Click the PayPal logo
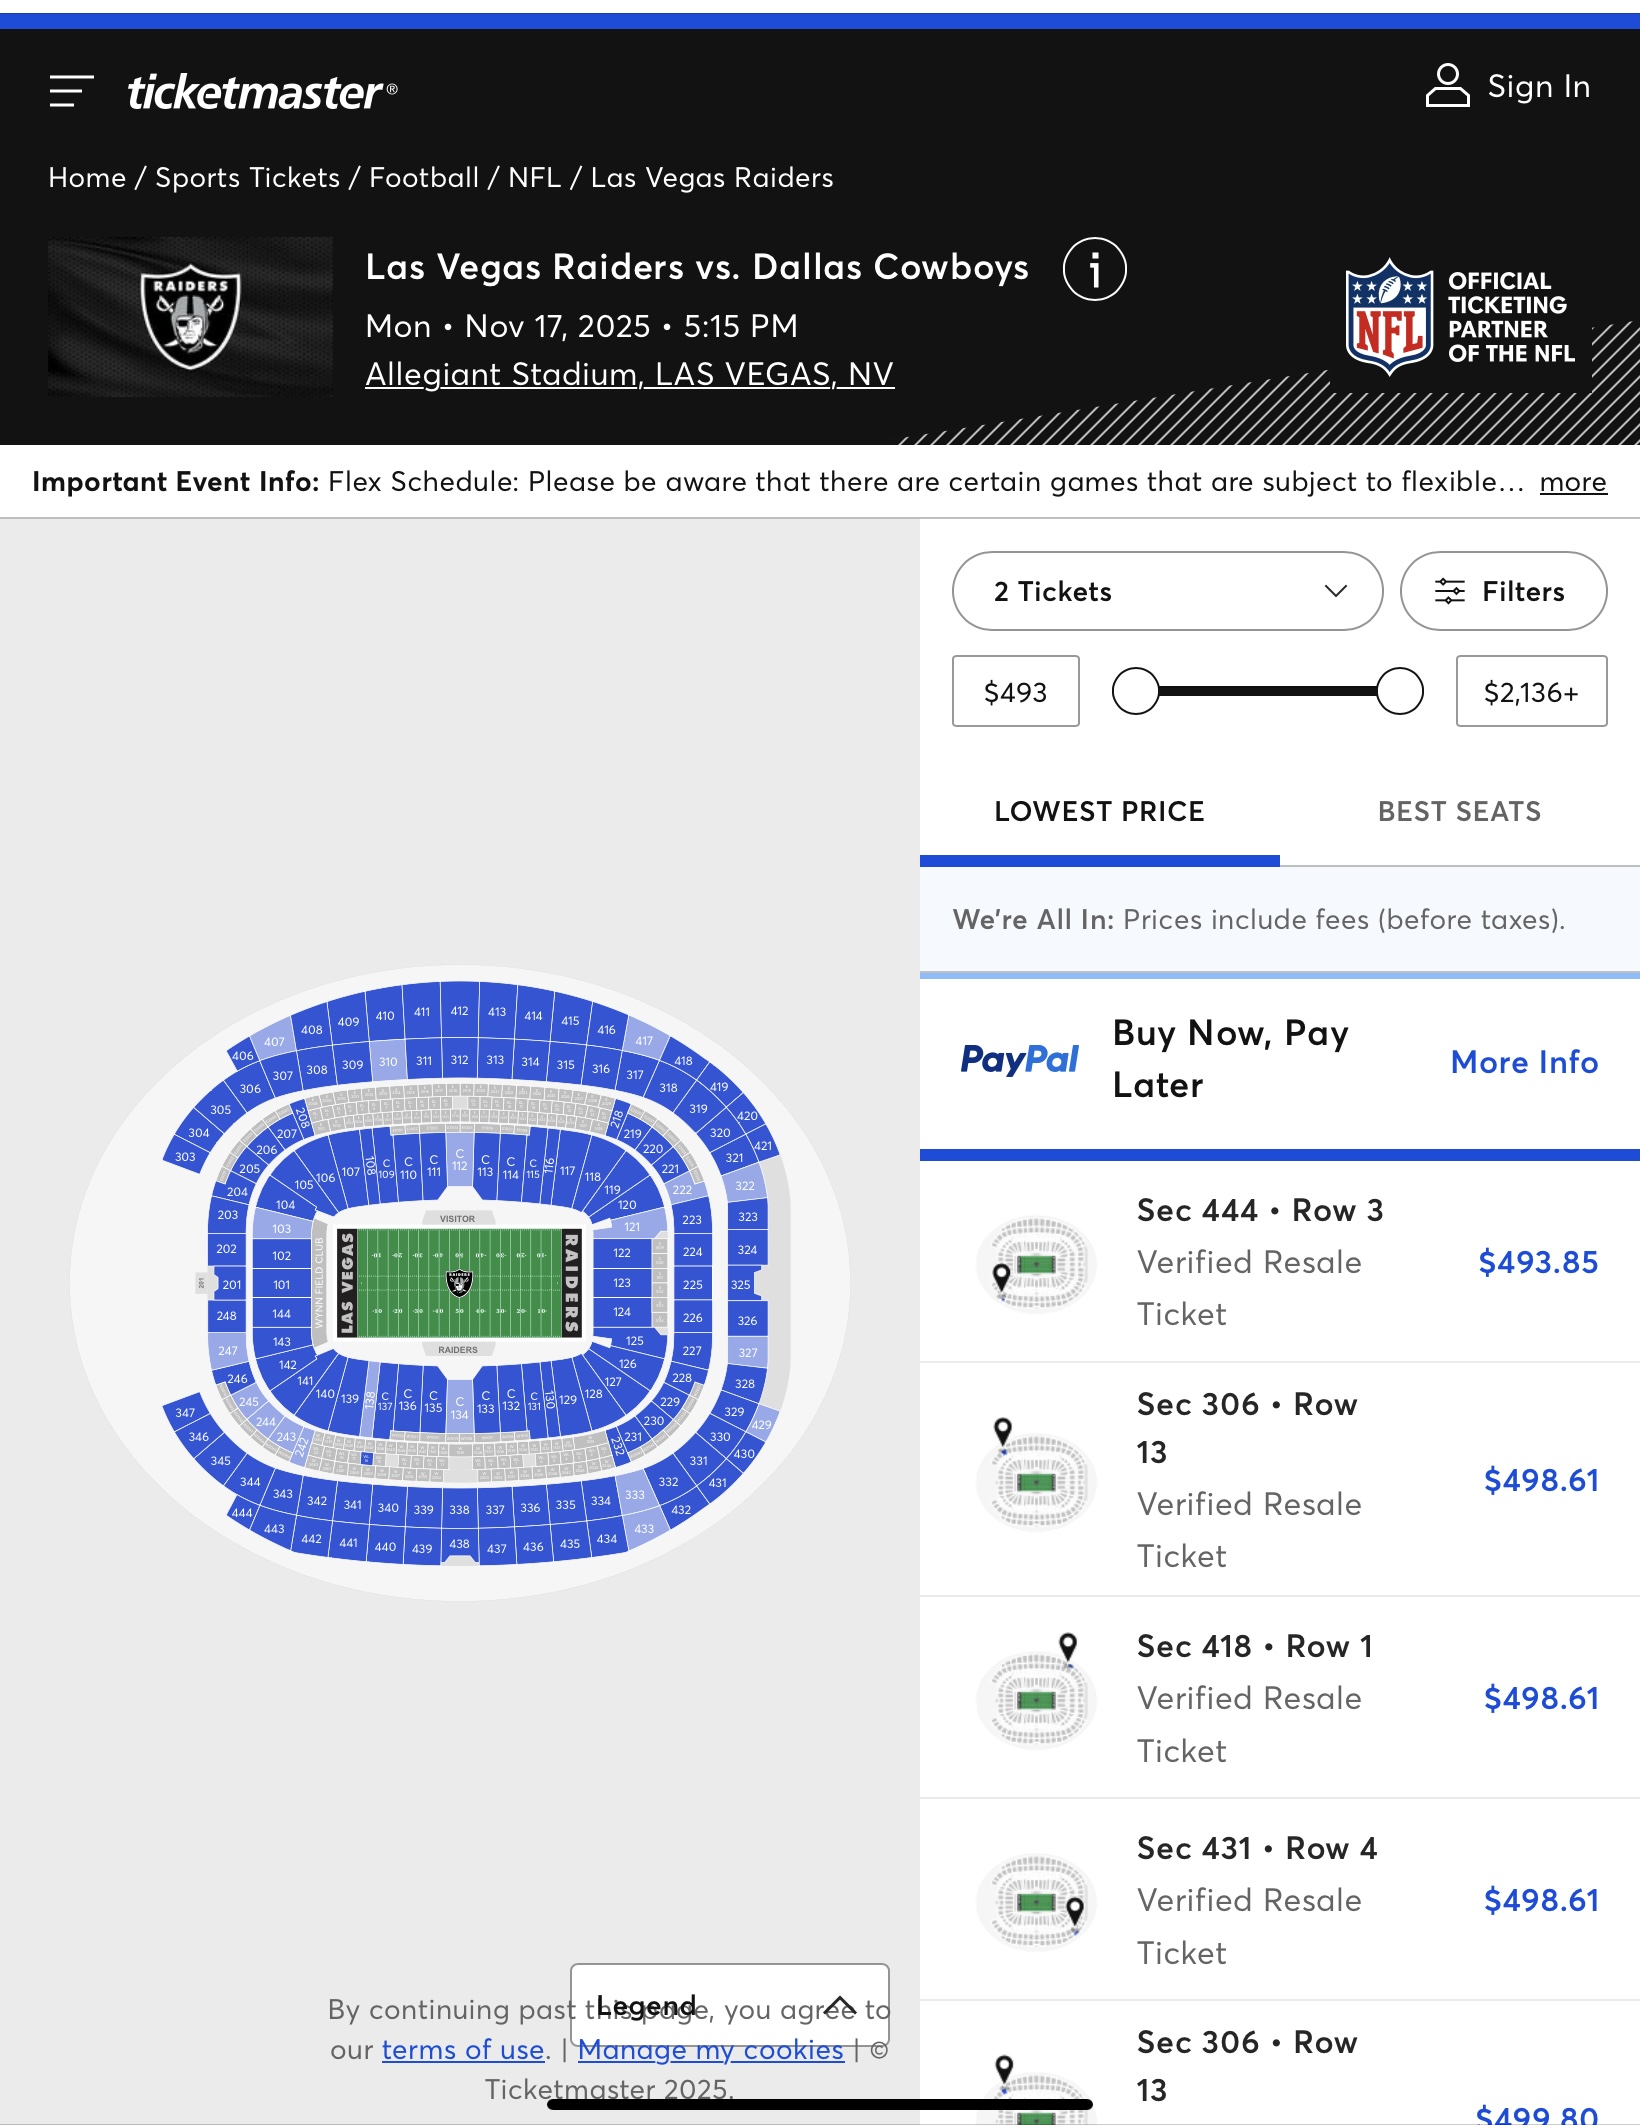The image size is (1640, 2125). tap(1019, 1059)
